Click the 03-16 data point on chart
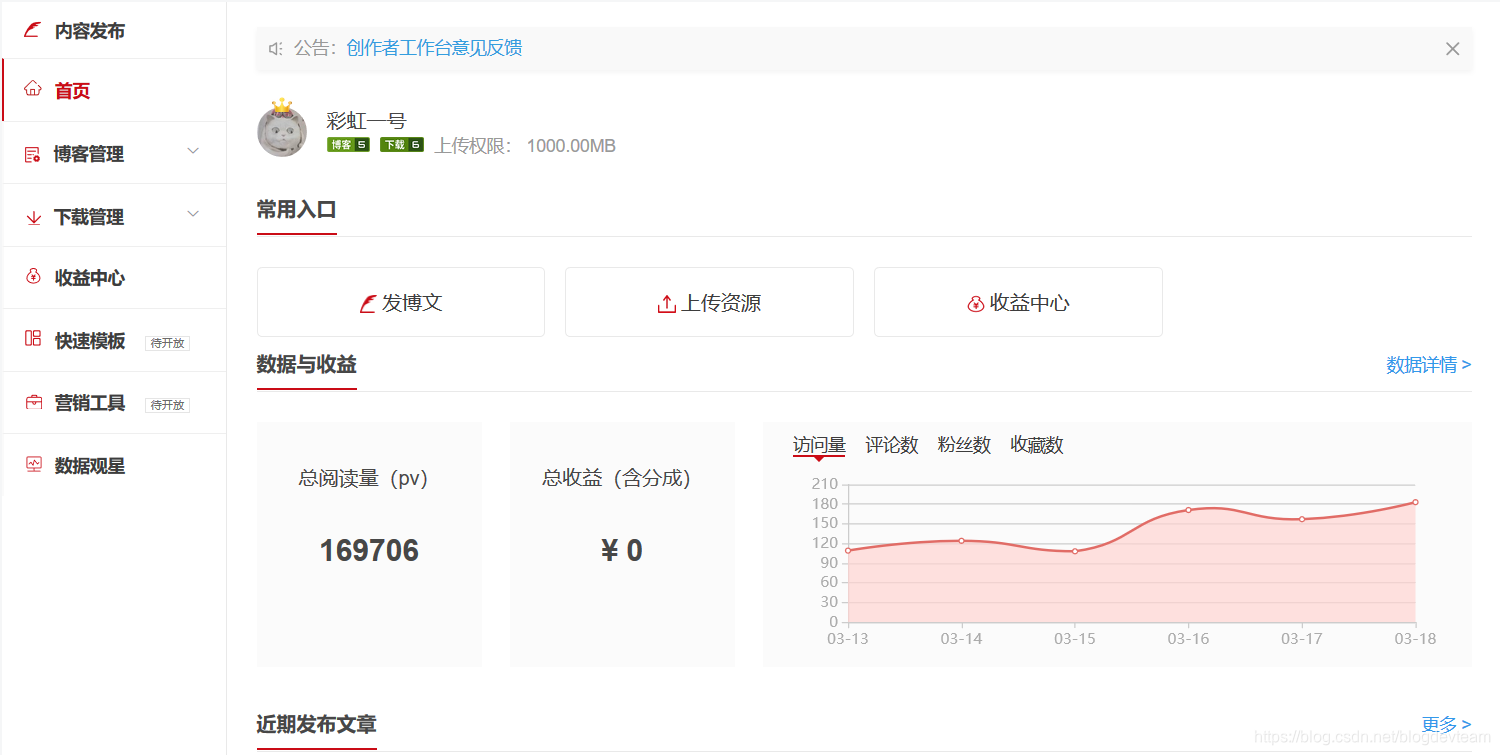Screen dimensions: 1500x755 pyautogui.click(x=1188, y=510)
